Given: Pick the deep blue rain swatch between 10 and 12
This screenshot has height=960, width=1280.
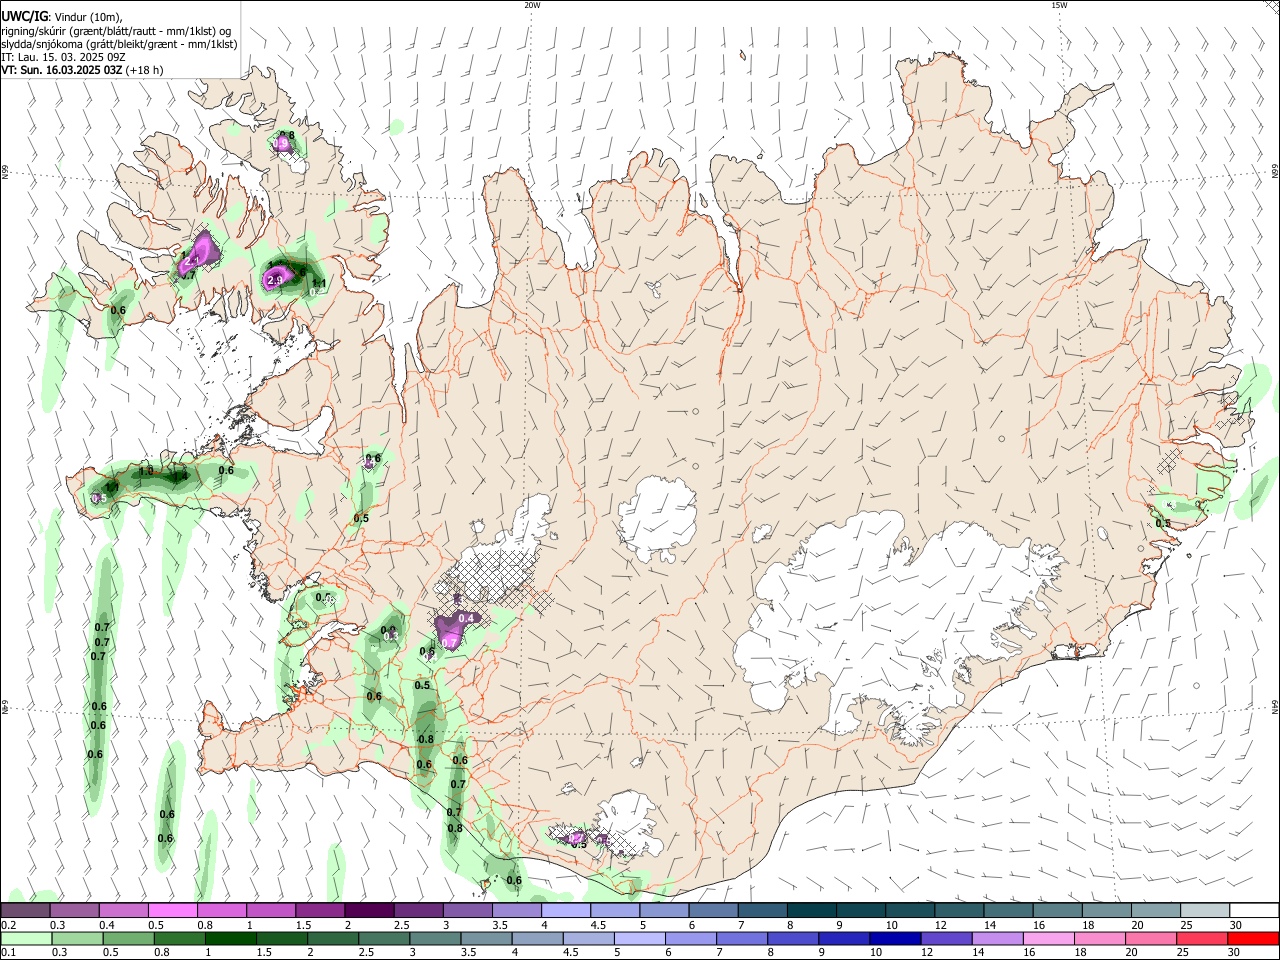Looking at the screenshot, I should pyautogui.click(x=895, y=938).
